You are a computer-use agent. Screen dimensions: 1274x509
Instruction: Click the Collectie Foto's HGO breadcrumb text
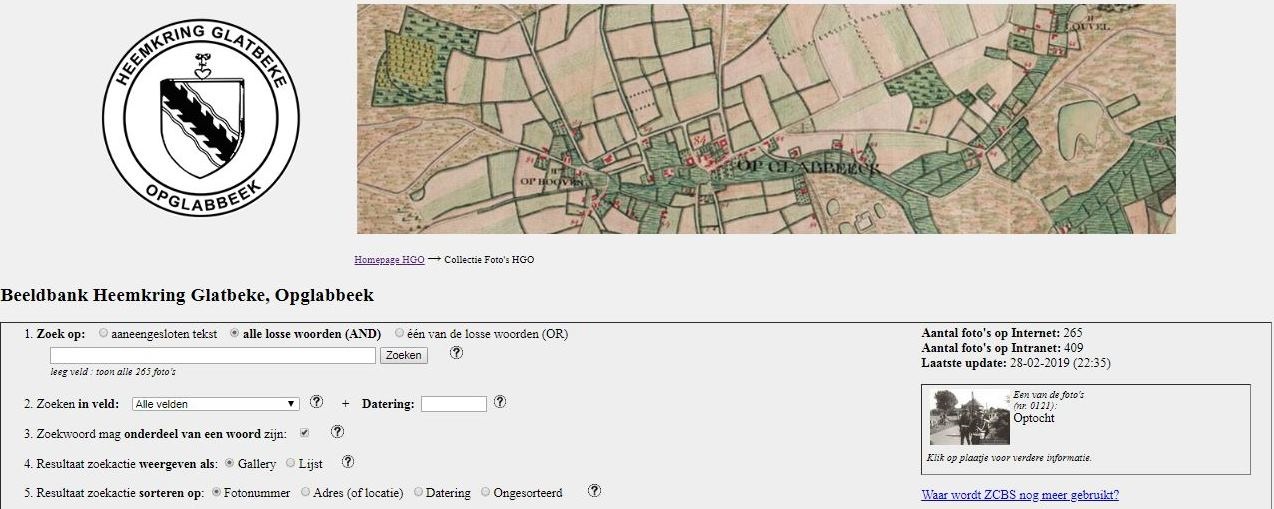point(489,260)
